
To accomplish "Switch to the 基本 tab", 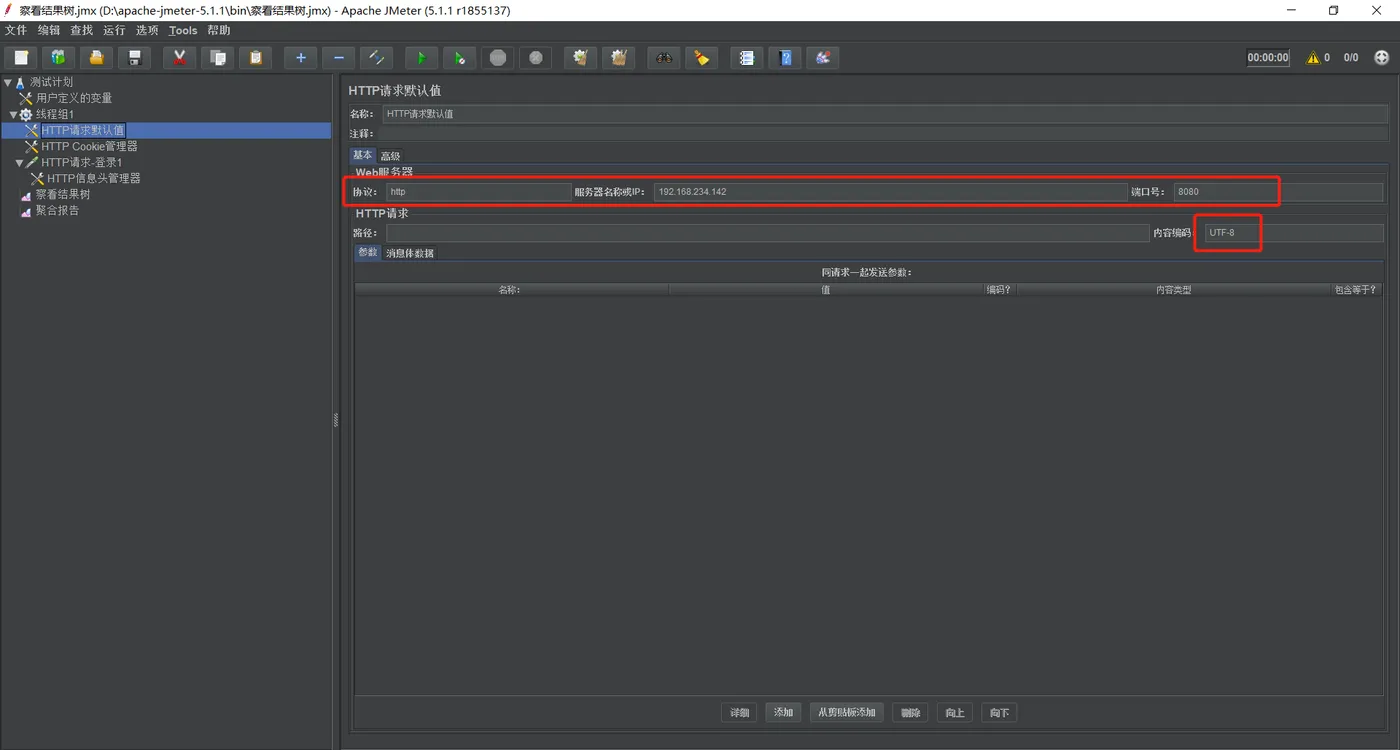I will click(x=362, y=155).
